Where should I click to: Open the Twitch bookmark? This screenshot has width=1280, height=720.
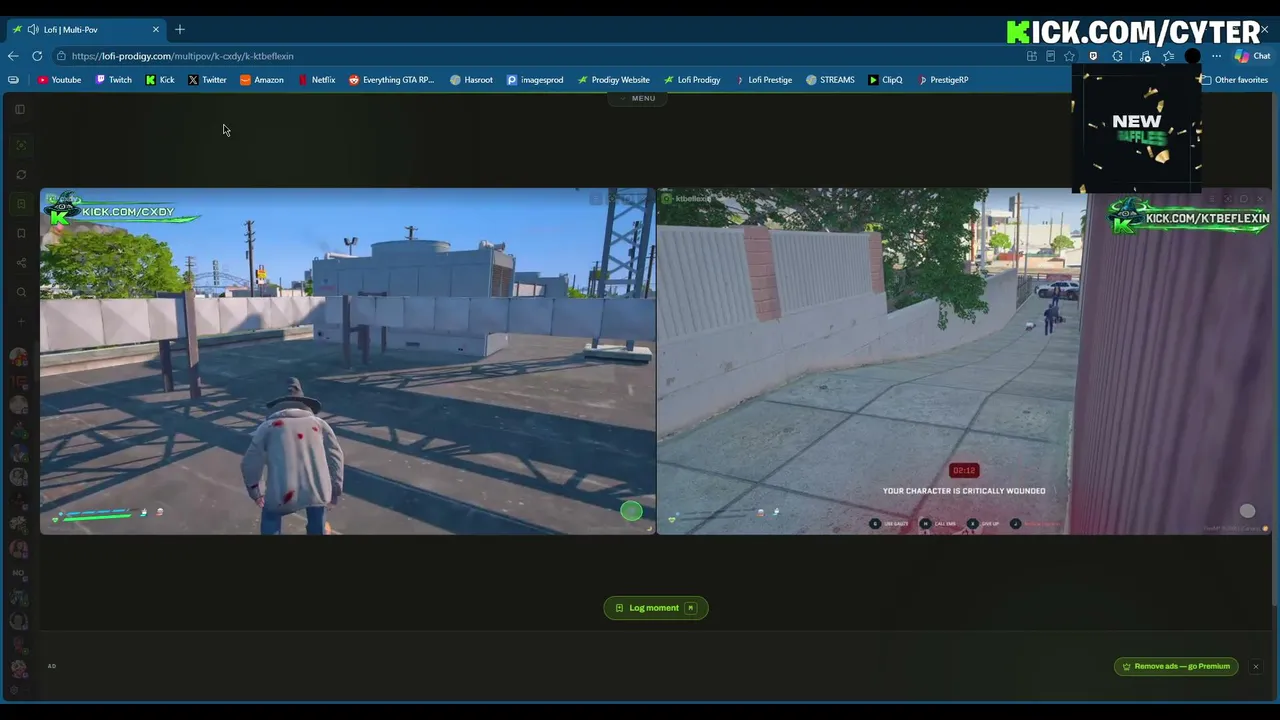113,80
